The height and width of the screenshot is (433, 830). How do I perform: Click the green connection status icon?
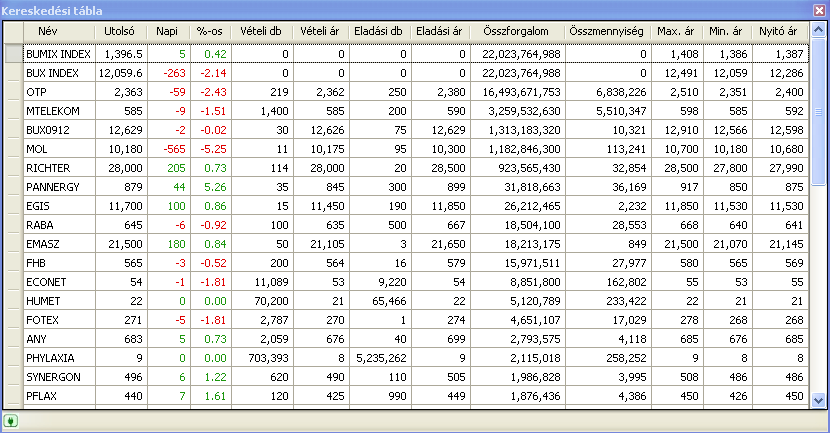(x=10, y=421)
